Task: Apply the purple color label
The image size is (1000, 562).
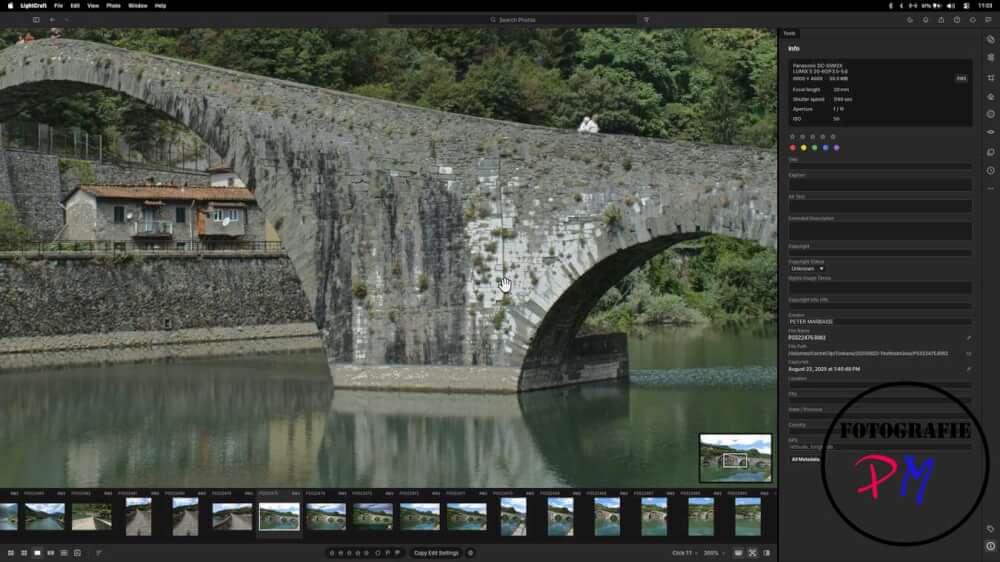Action: pyautogui.click(x=836, y=147)
